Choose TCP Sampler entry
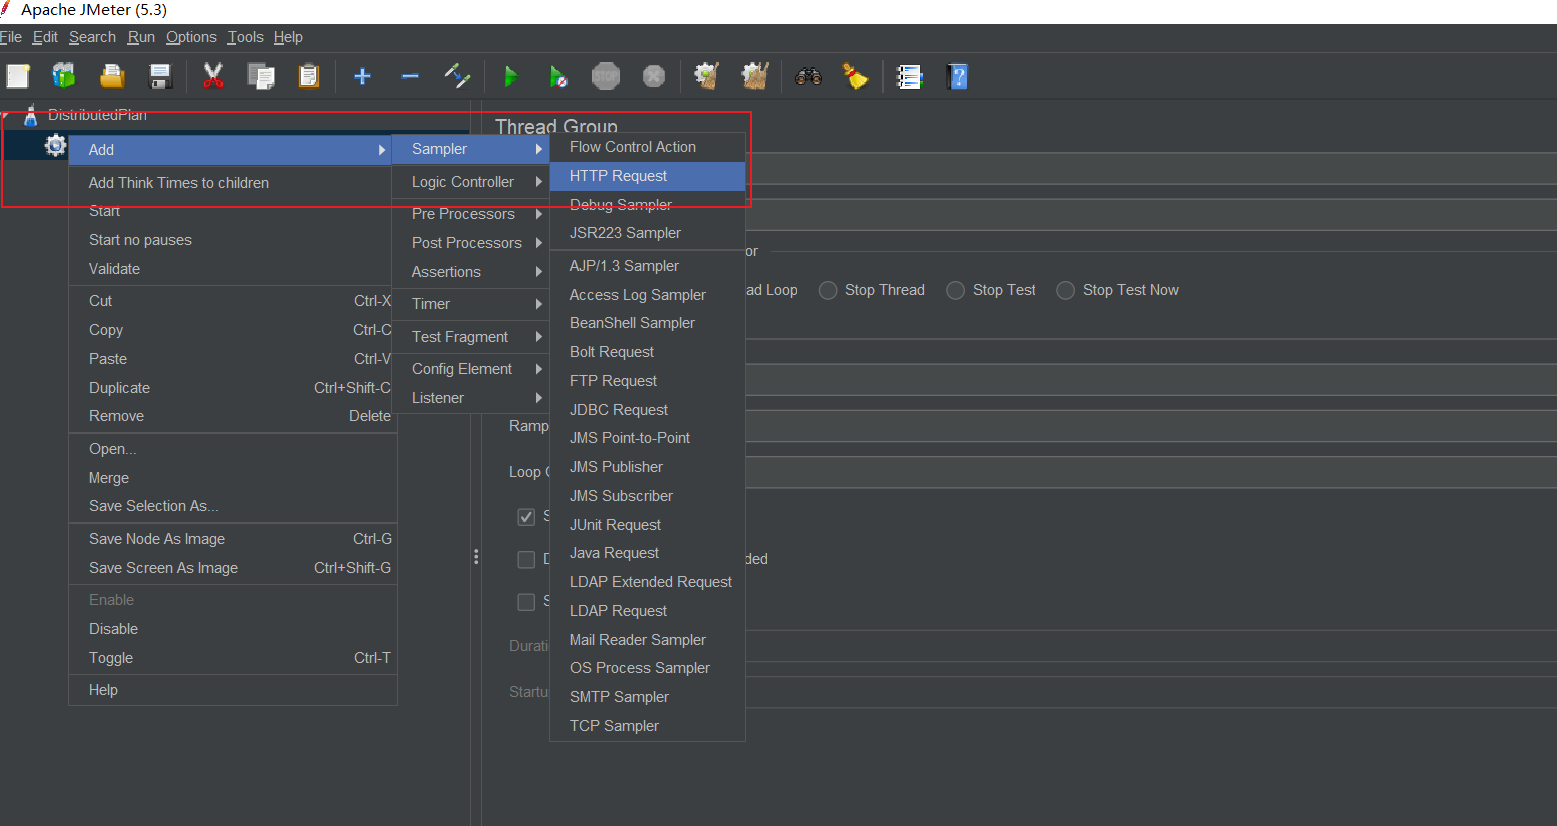Viewport: 1557px width, 826px height. pos(647,726)
